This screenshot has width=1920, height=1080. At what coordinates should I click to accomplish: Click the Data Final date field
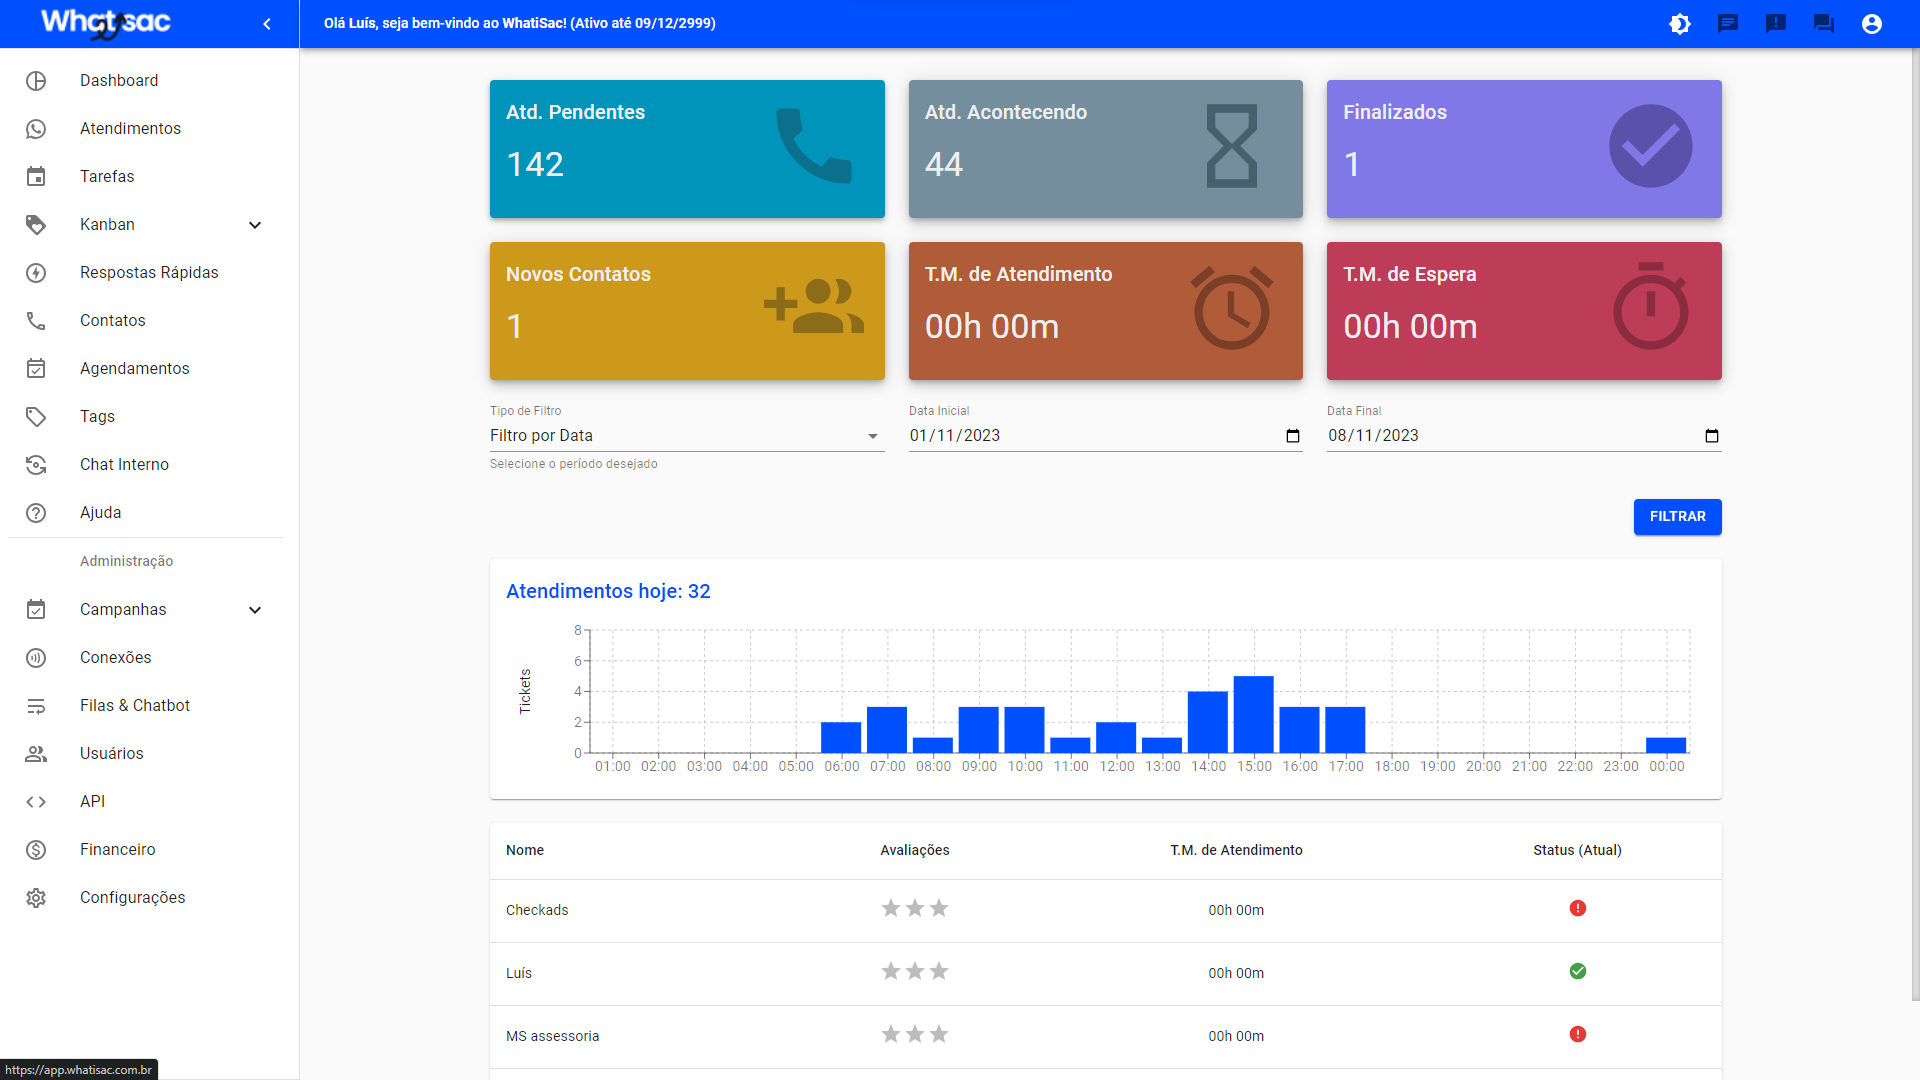pos(1524,436)
